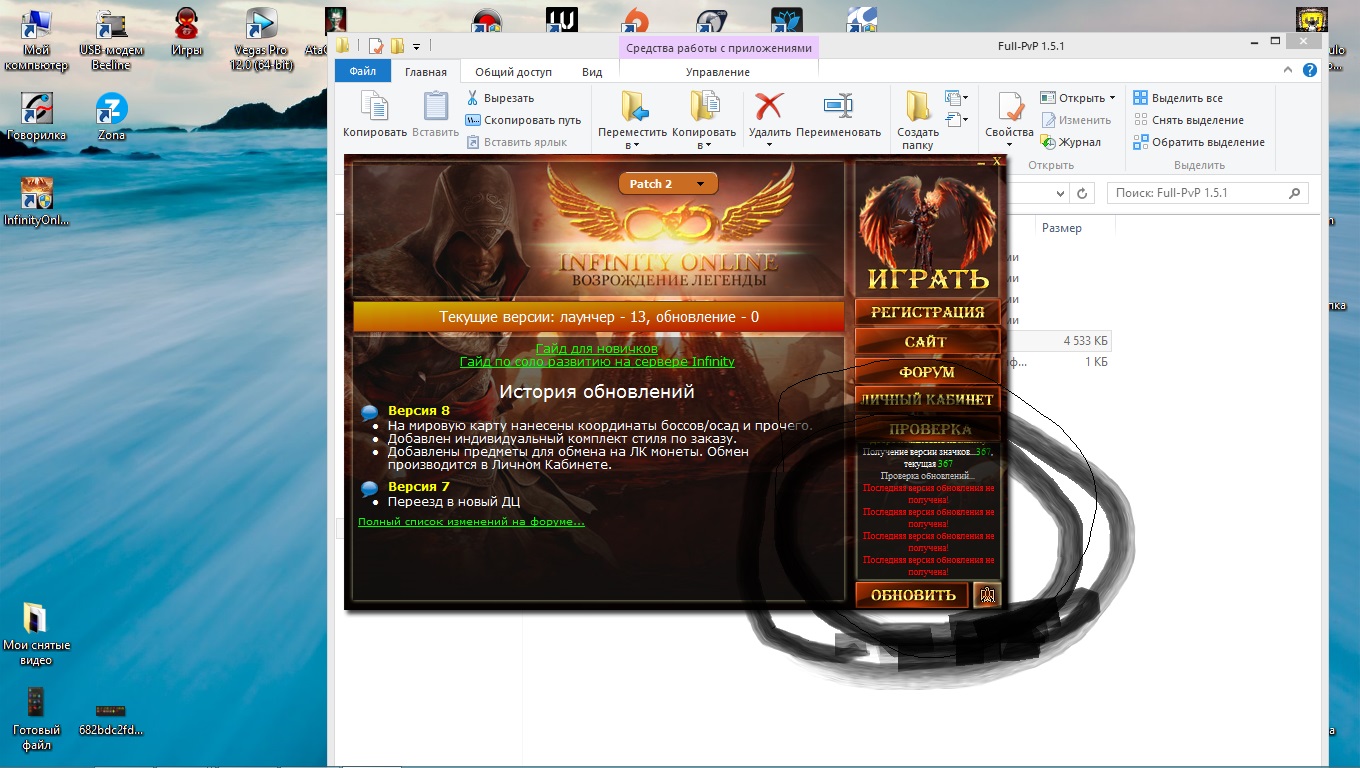Open Мой компьютер desktop icon
Viewport: 1360px width, 768px height.
tap(37, 40)
